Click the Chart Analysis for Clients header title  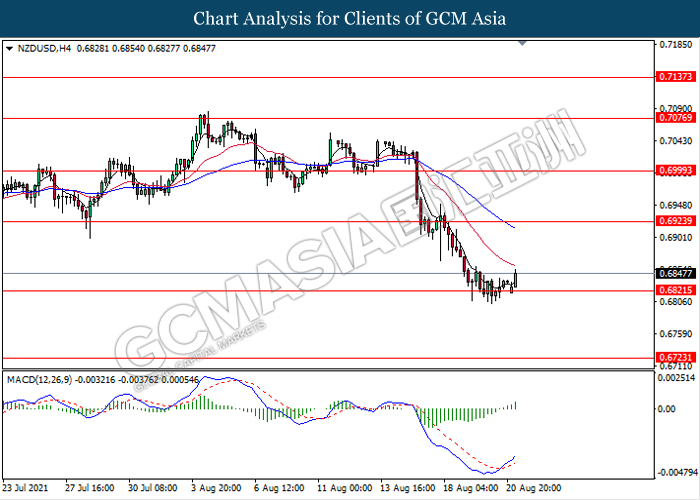tap(350, 18)
